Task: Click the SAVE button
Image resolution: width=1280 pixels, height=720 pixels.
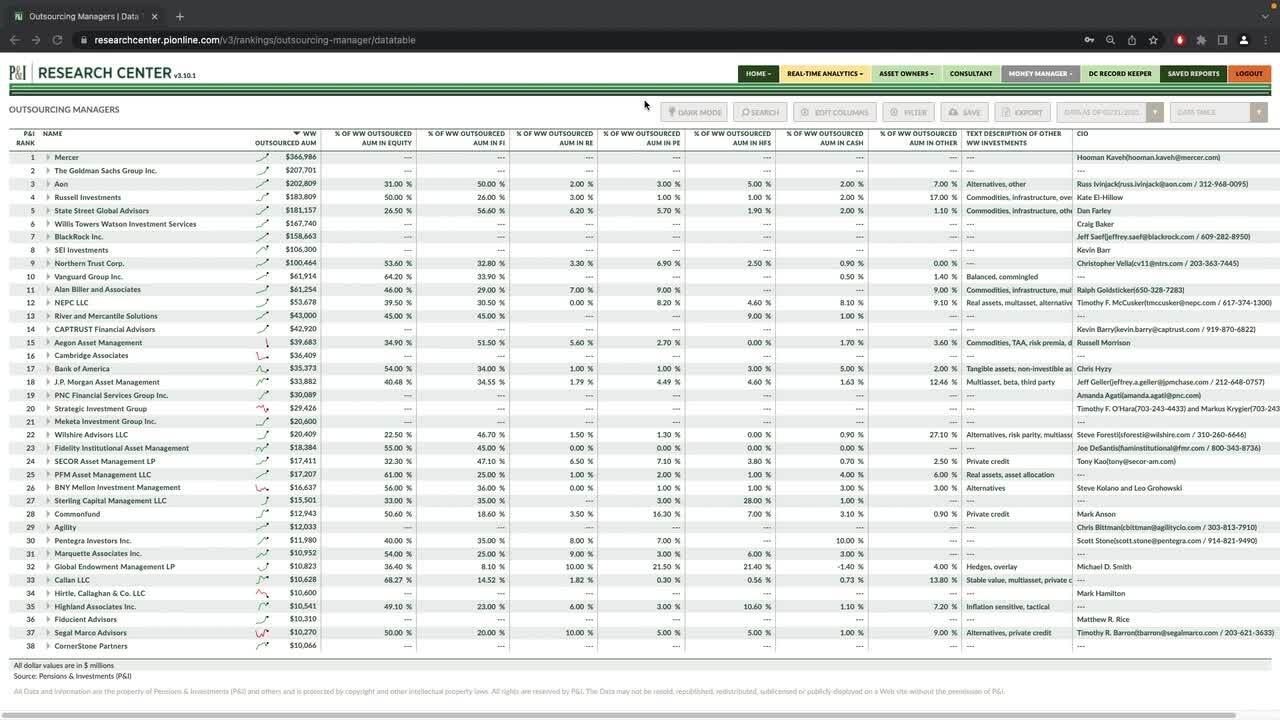Action: pos(965,112)
